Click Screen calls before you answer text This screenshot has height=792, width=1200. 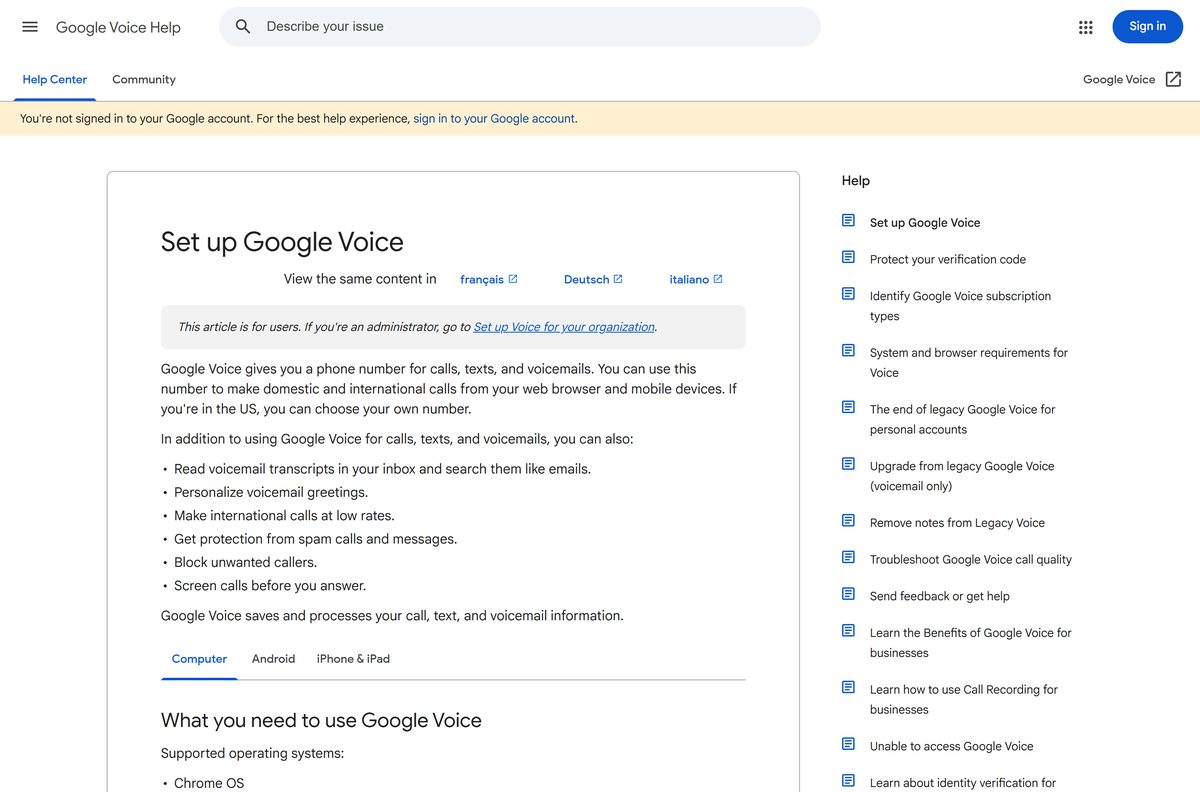point(270,586)
